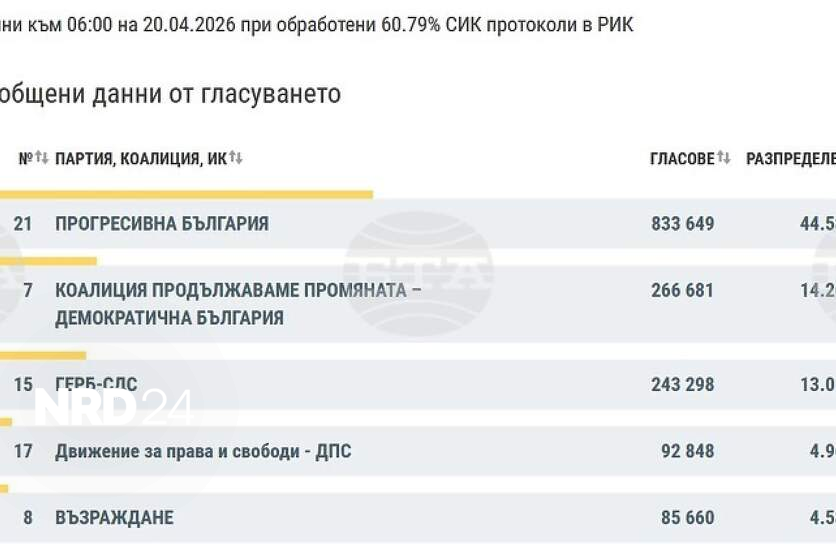This screenshot has height=546, width=836.
Task: Click the NRD24 watermark logo
Action: point(112,406)
